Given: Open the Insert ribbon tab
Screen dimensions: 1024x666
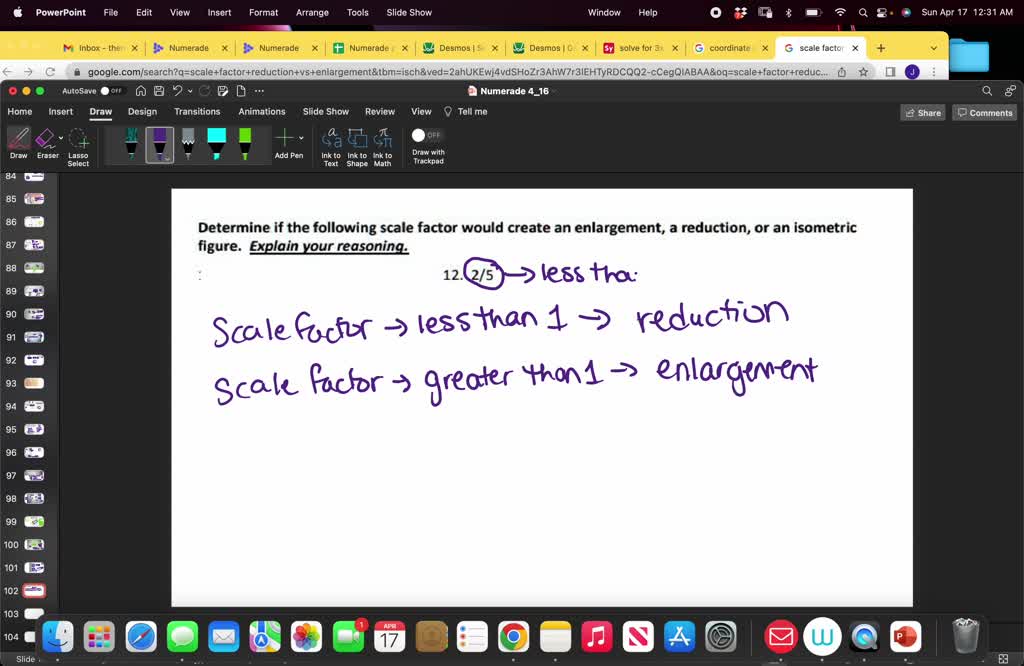Looking at the screenshot, I should pyautogui.click(x=61, y=112).
